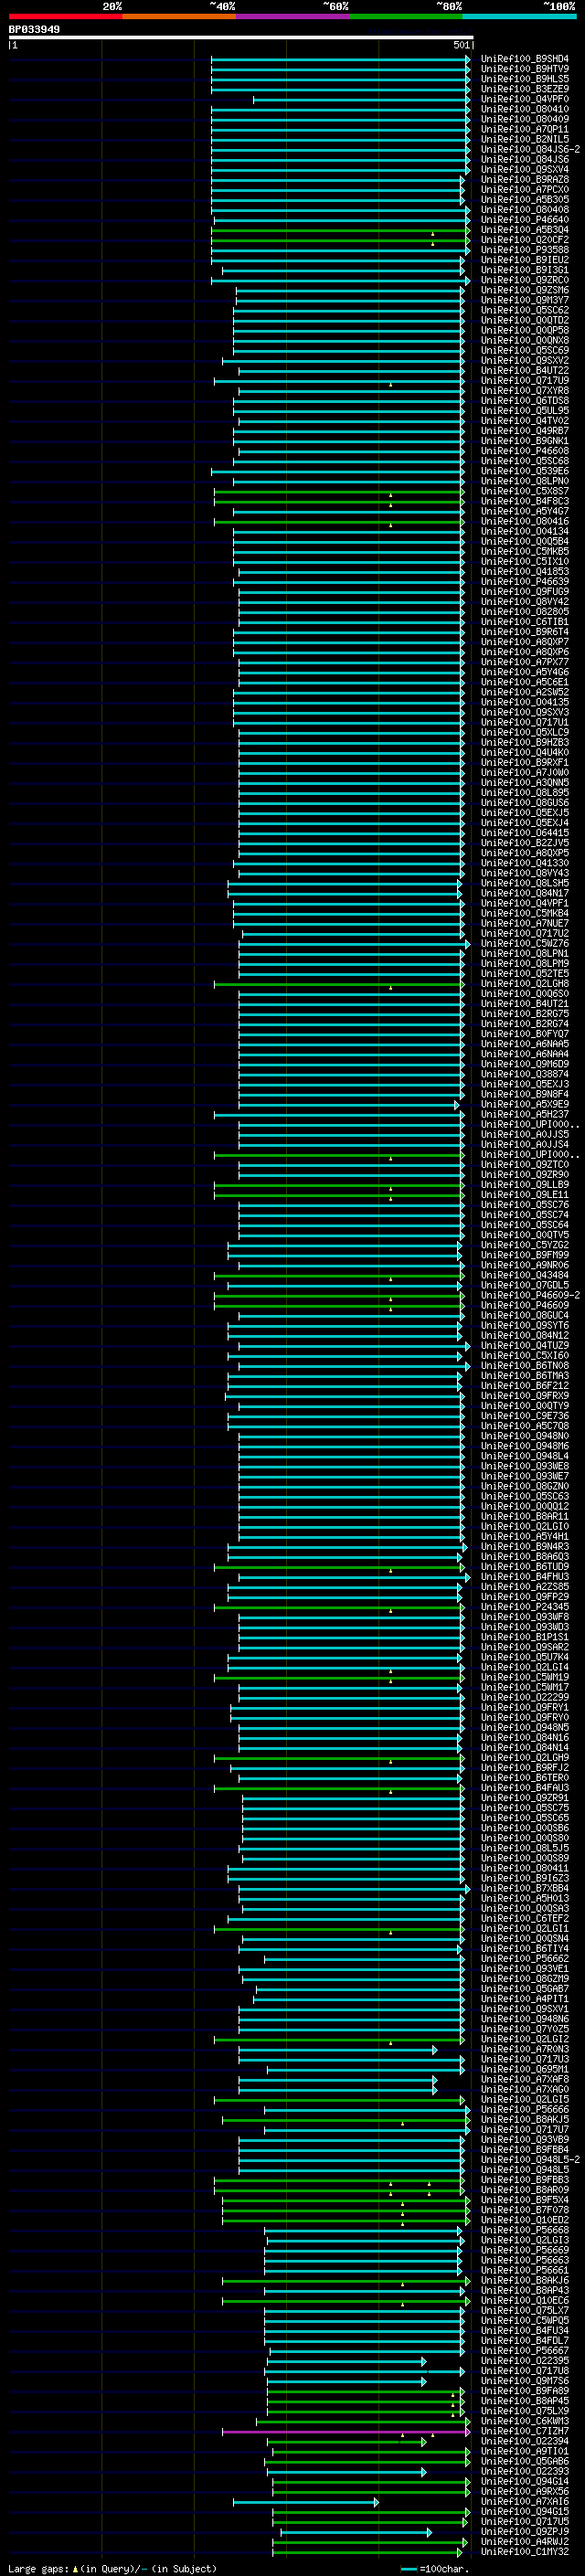Select the UniRef100_A7QP11 hit label
The height and width of the screenshot is (2576, 585).
[x=524, y=129]
